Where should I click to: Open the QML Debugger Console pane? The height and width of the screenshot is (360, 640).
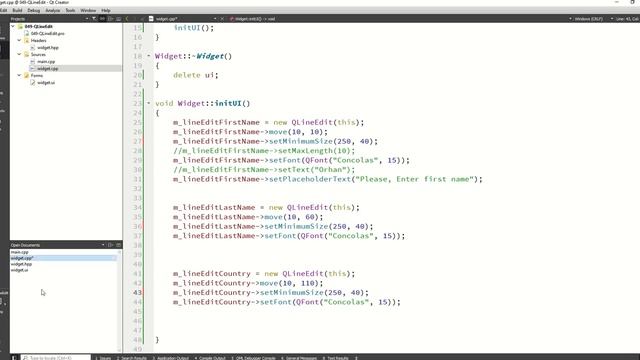click(x=253, y=358)
